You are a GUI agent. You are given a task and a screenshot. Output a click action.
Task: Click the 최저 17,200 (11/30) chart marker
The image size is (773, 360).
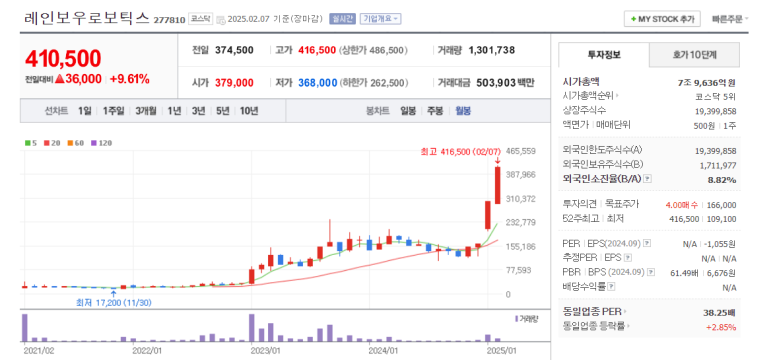coord(113,302)
